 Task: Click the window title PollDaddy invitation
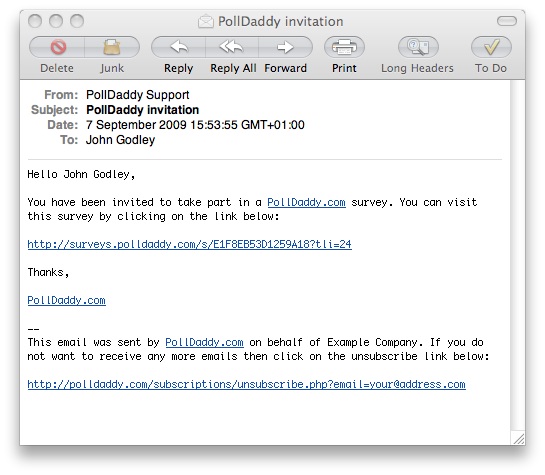[x=280, y=22]
